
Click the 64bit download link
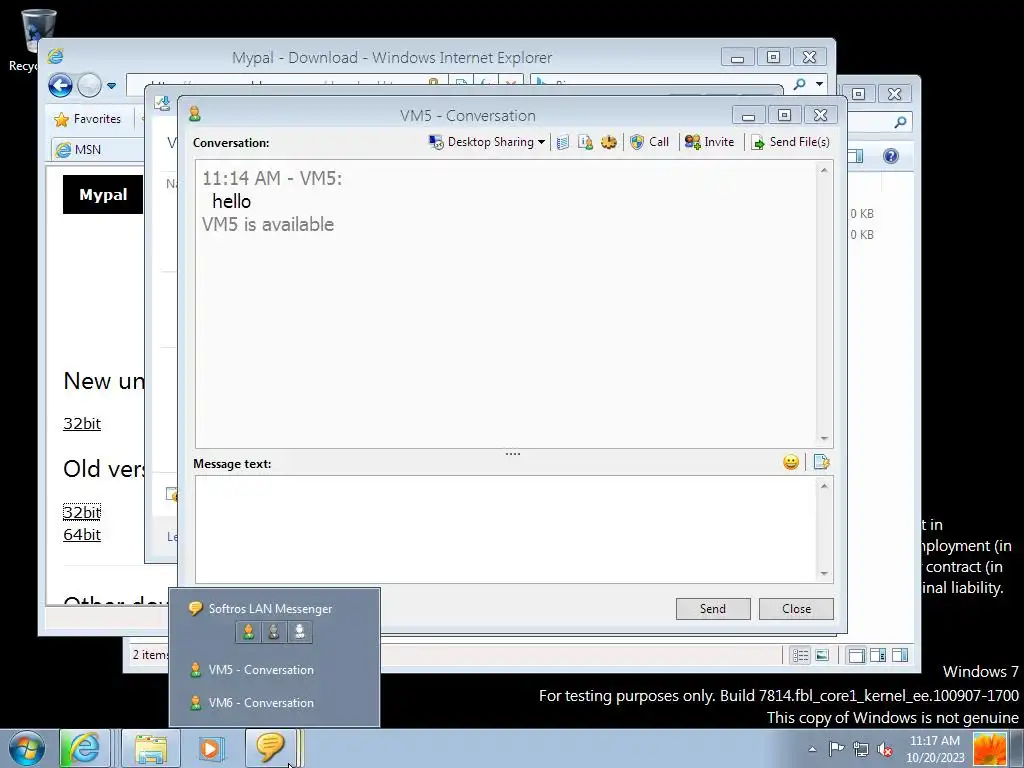pos(82,534)
